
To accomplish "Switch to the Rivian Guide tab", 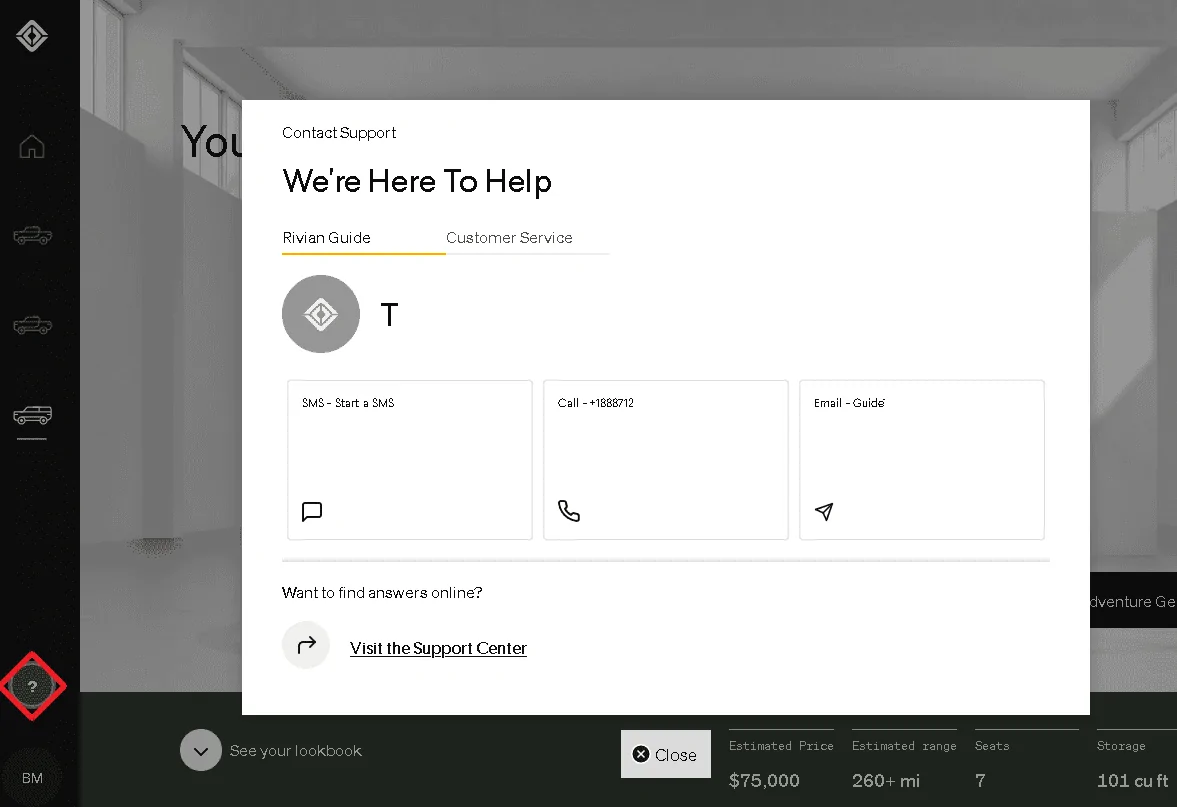I will tap(364, 238).
